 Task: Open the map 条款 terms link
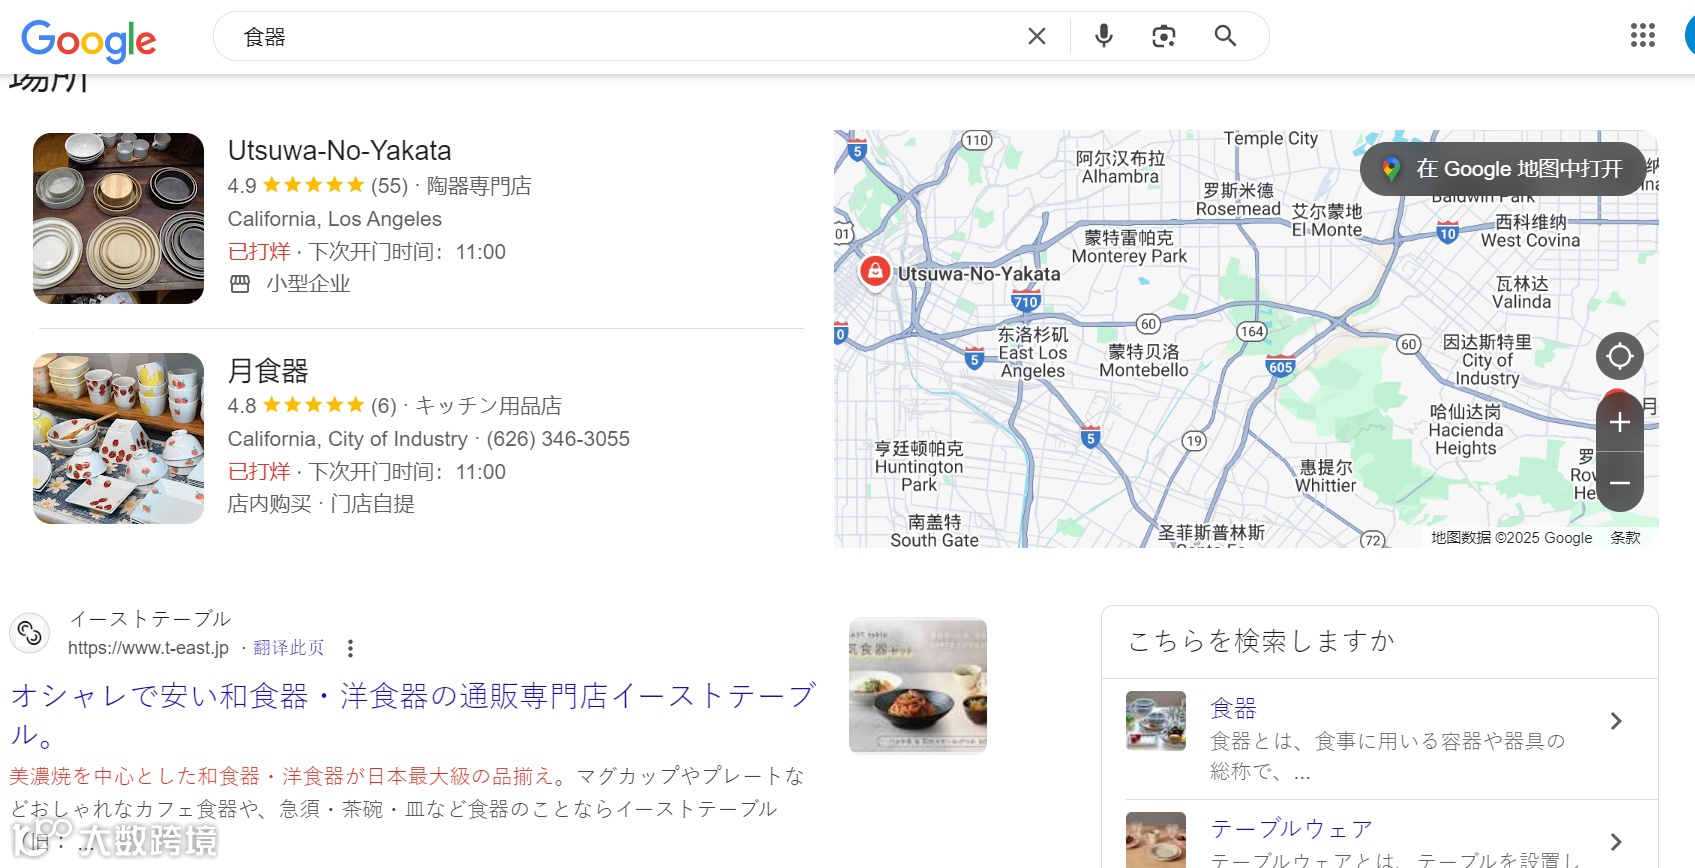point(1626,538)
